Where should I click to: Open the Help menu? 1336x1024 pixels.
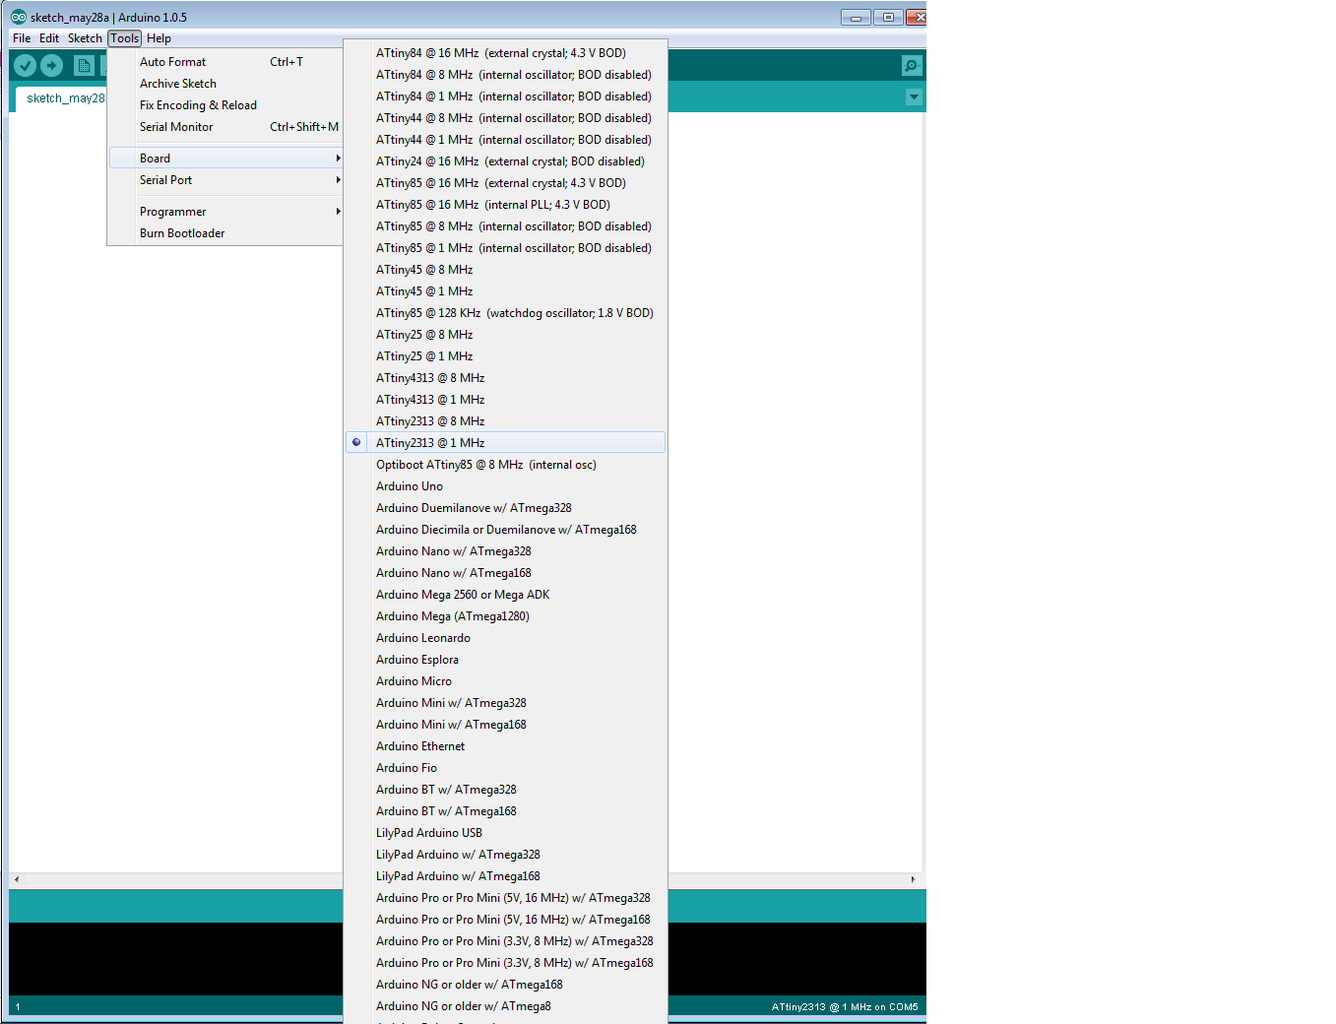point(159,38)
